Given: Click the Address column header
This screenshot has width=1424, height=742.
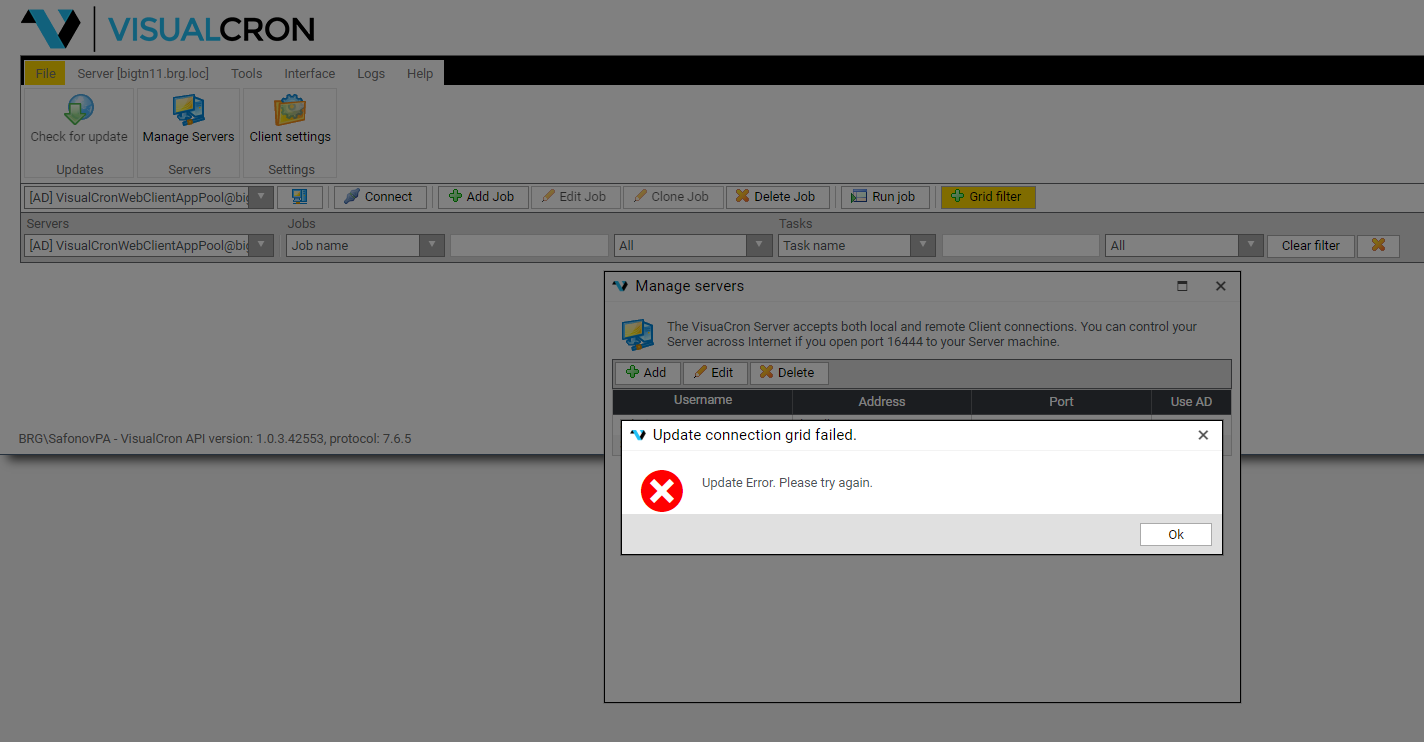Looking at the screenshot, I should click(x=882, y=402).
